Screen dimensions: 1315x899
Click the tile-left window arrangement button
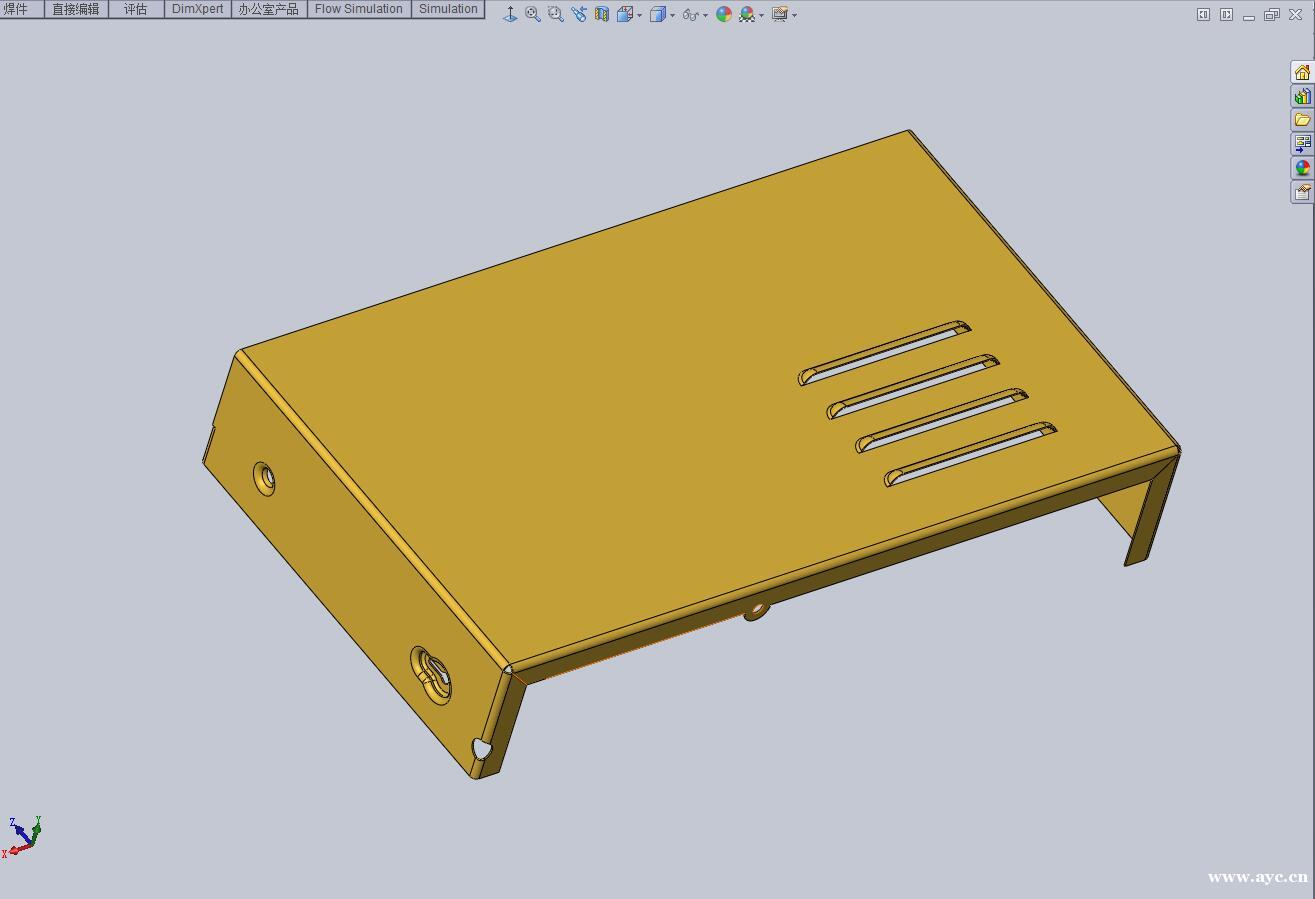pyautogui.click(x=1203, y=14)
